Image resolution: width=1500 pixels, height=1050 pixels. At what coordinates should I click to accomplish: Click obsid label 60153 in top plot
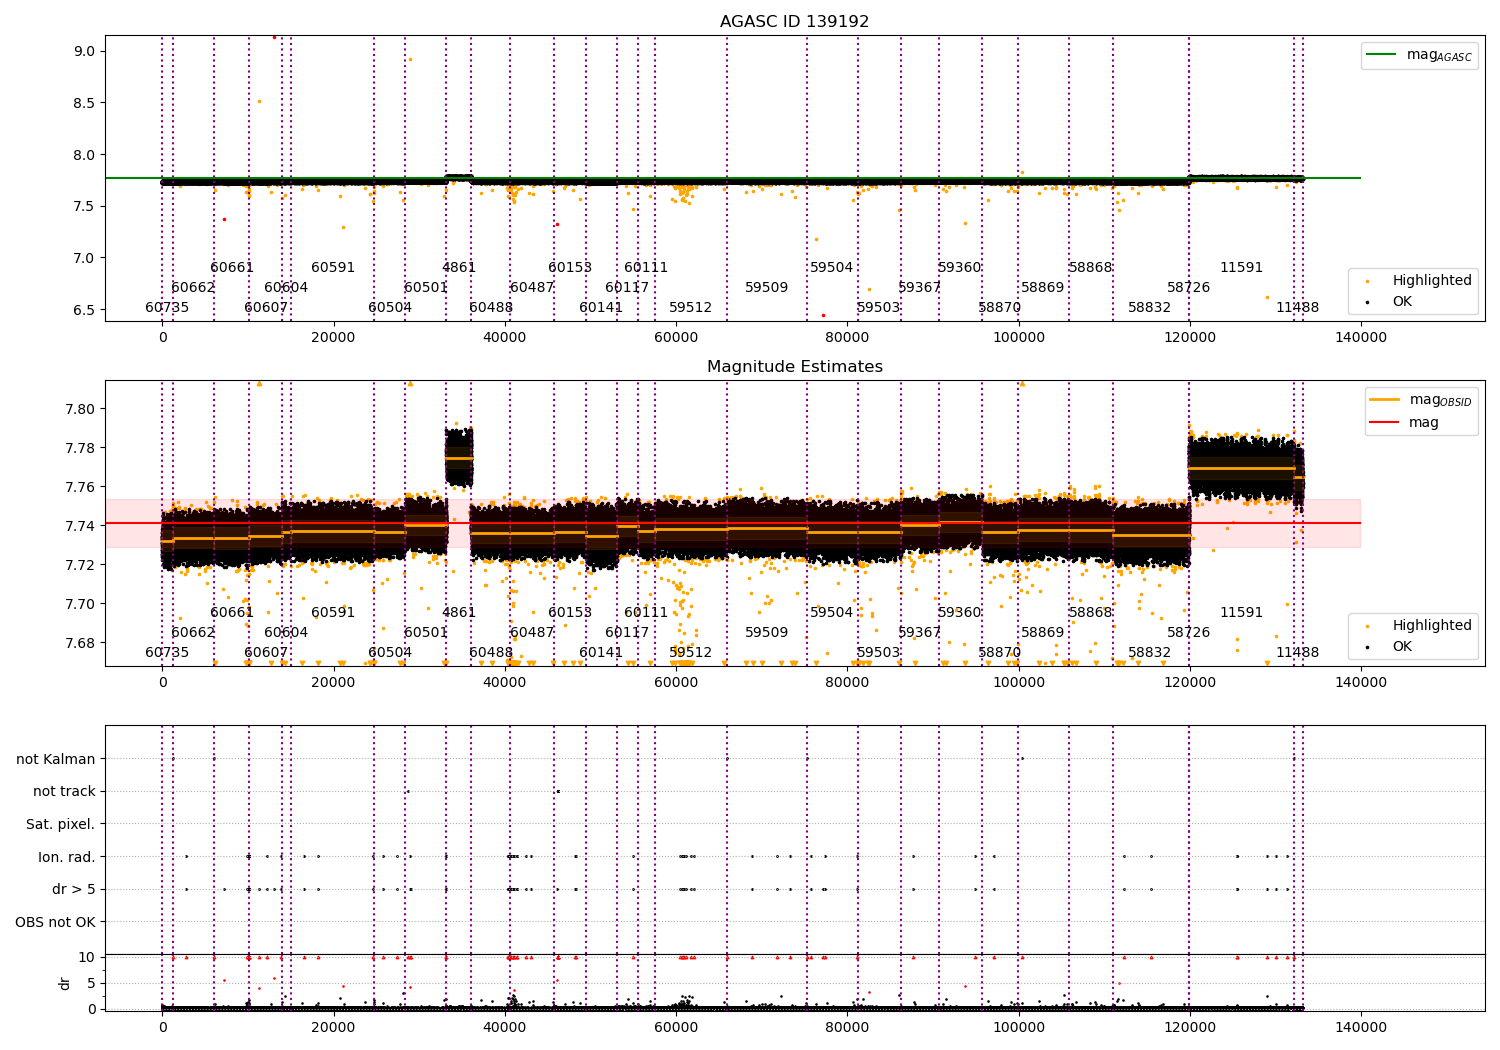click(570, 268)
